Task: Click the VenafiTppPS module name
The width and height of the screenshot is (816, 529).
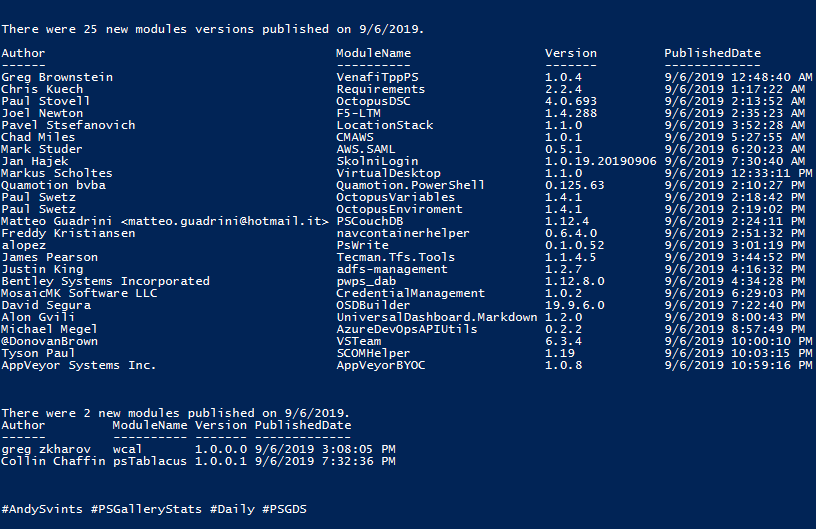Action: click(x=377, y=78)
